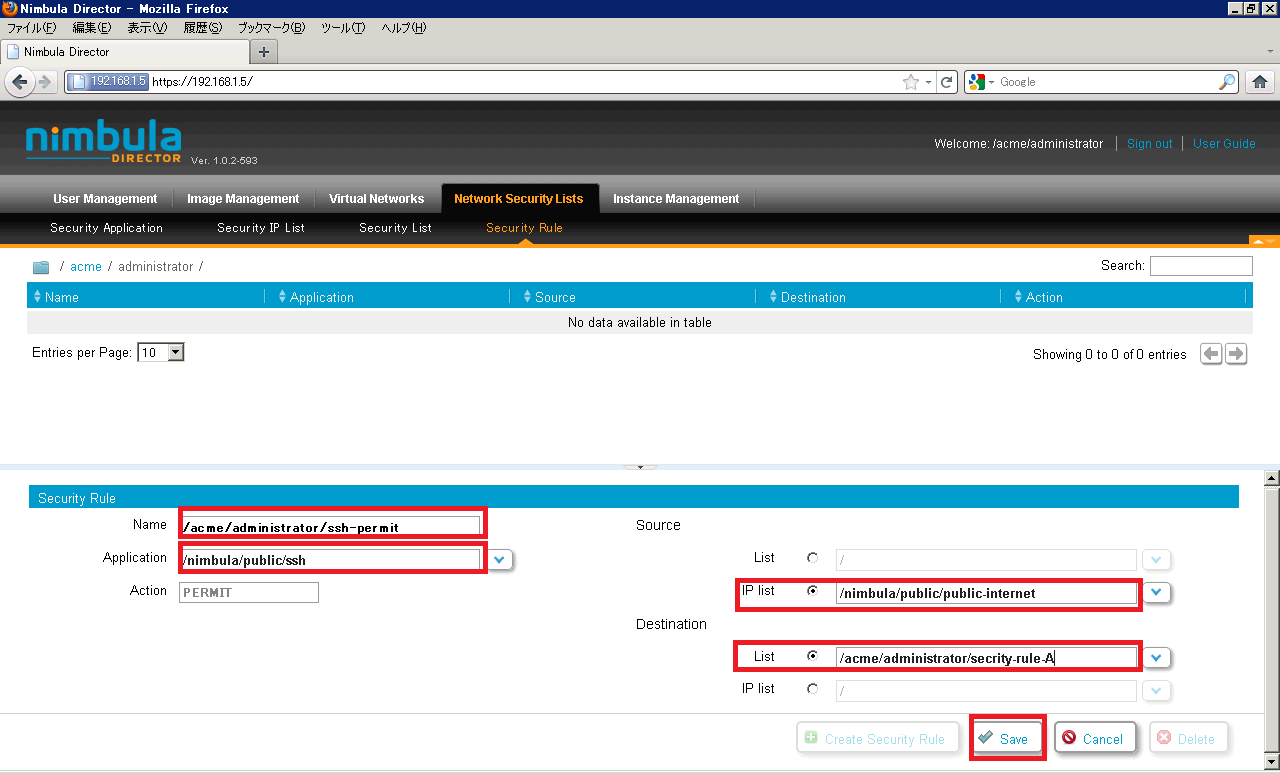Select the Destination IP list radio button

[x=812, y=689]
